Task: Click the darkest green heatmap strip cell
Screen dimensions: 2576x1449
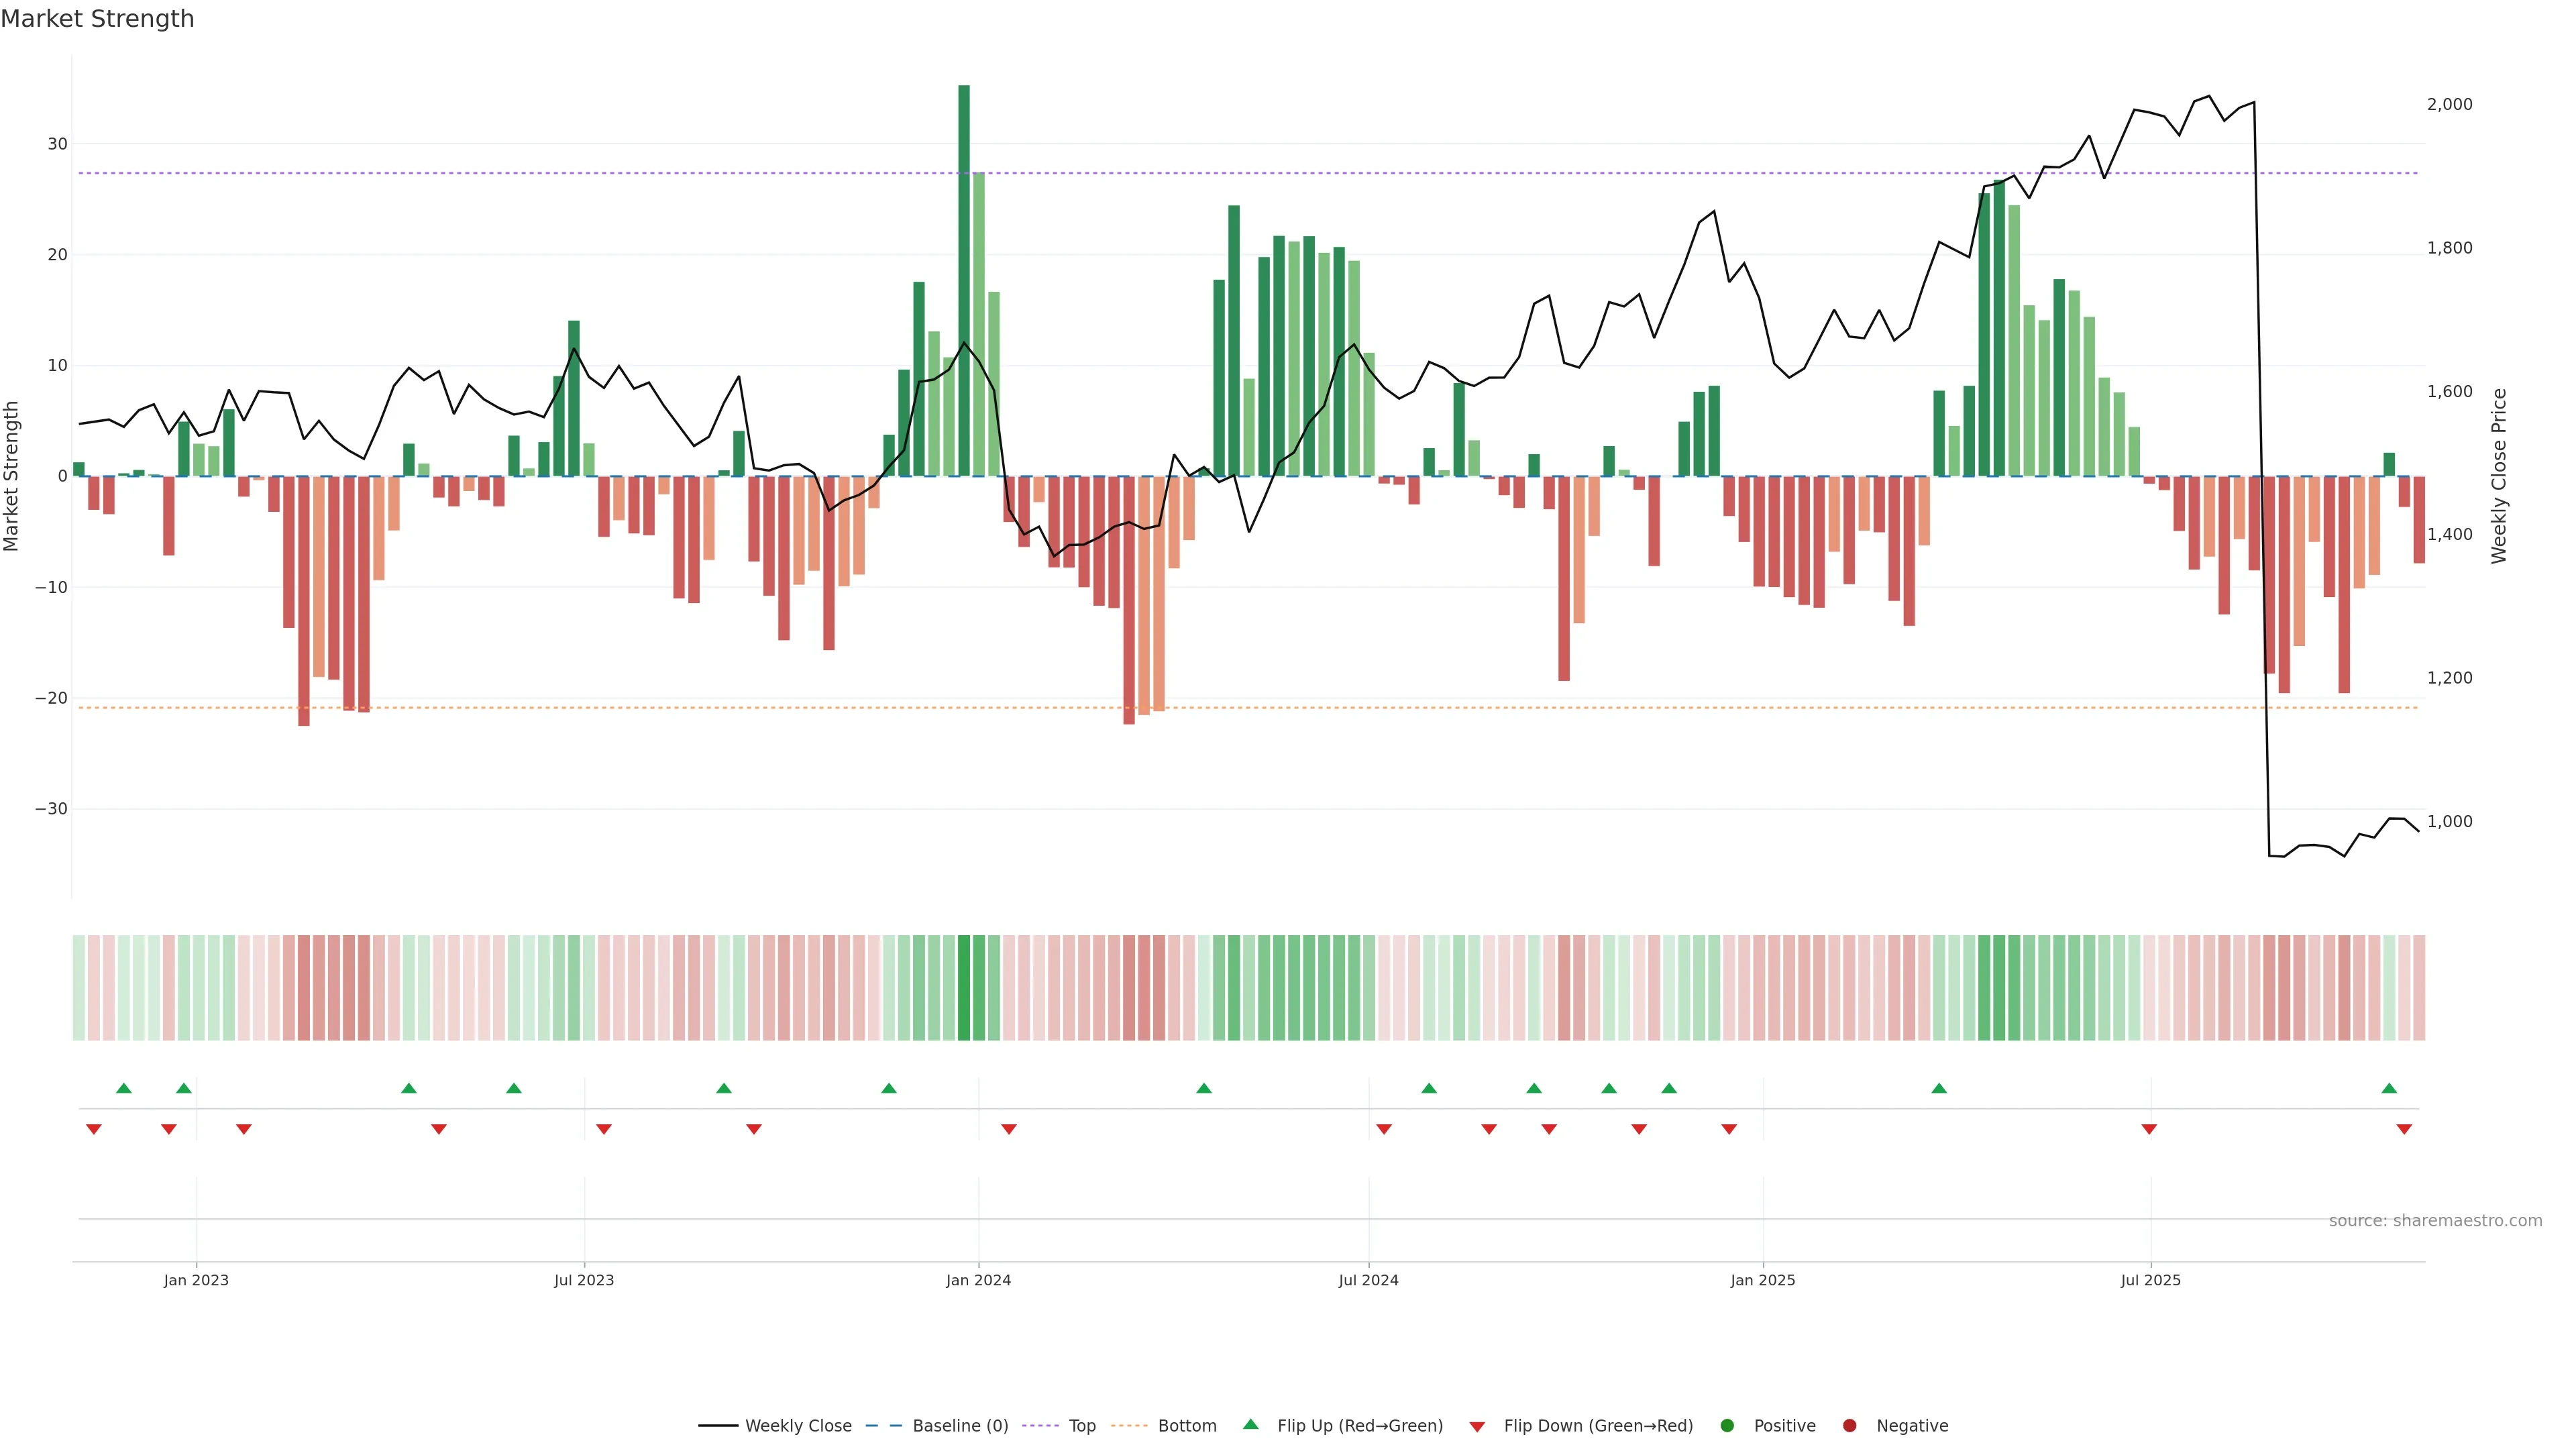Action: pos(964,988)
